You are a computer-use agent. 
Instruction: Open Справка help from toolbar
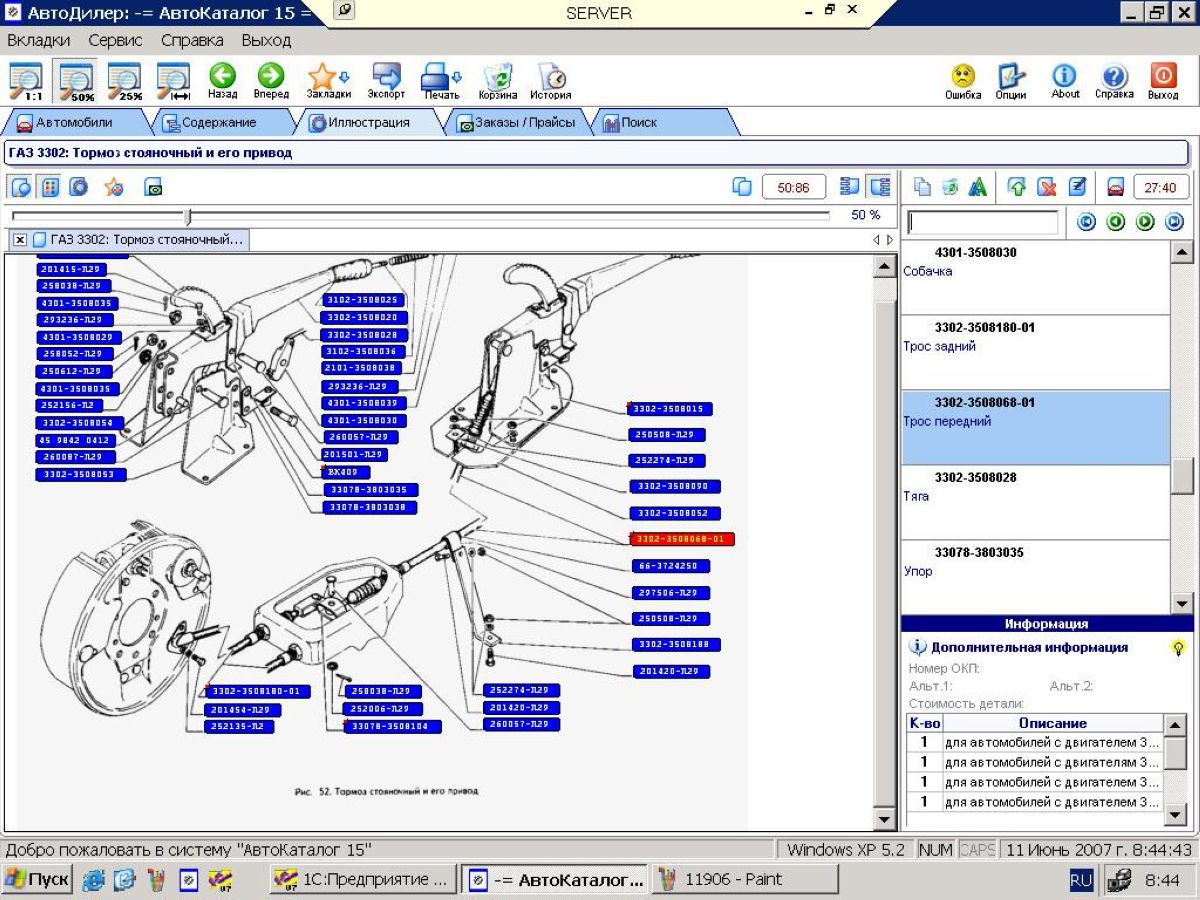1114,81
